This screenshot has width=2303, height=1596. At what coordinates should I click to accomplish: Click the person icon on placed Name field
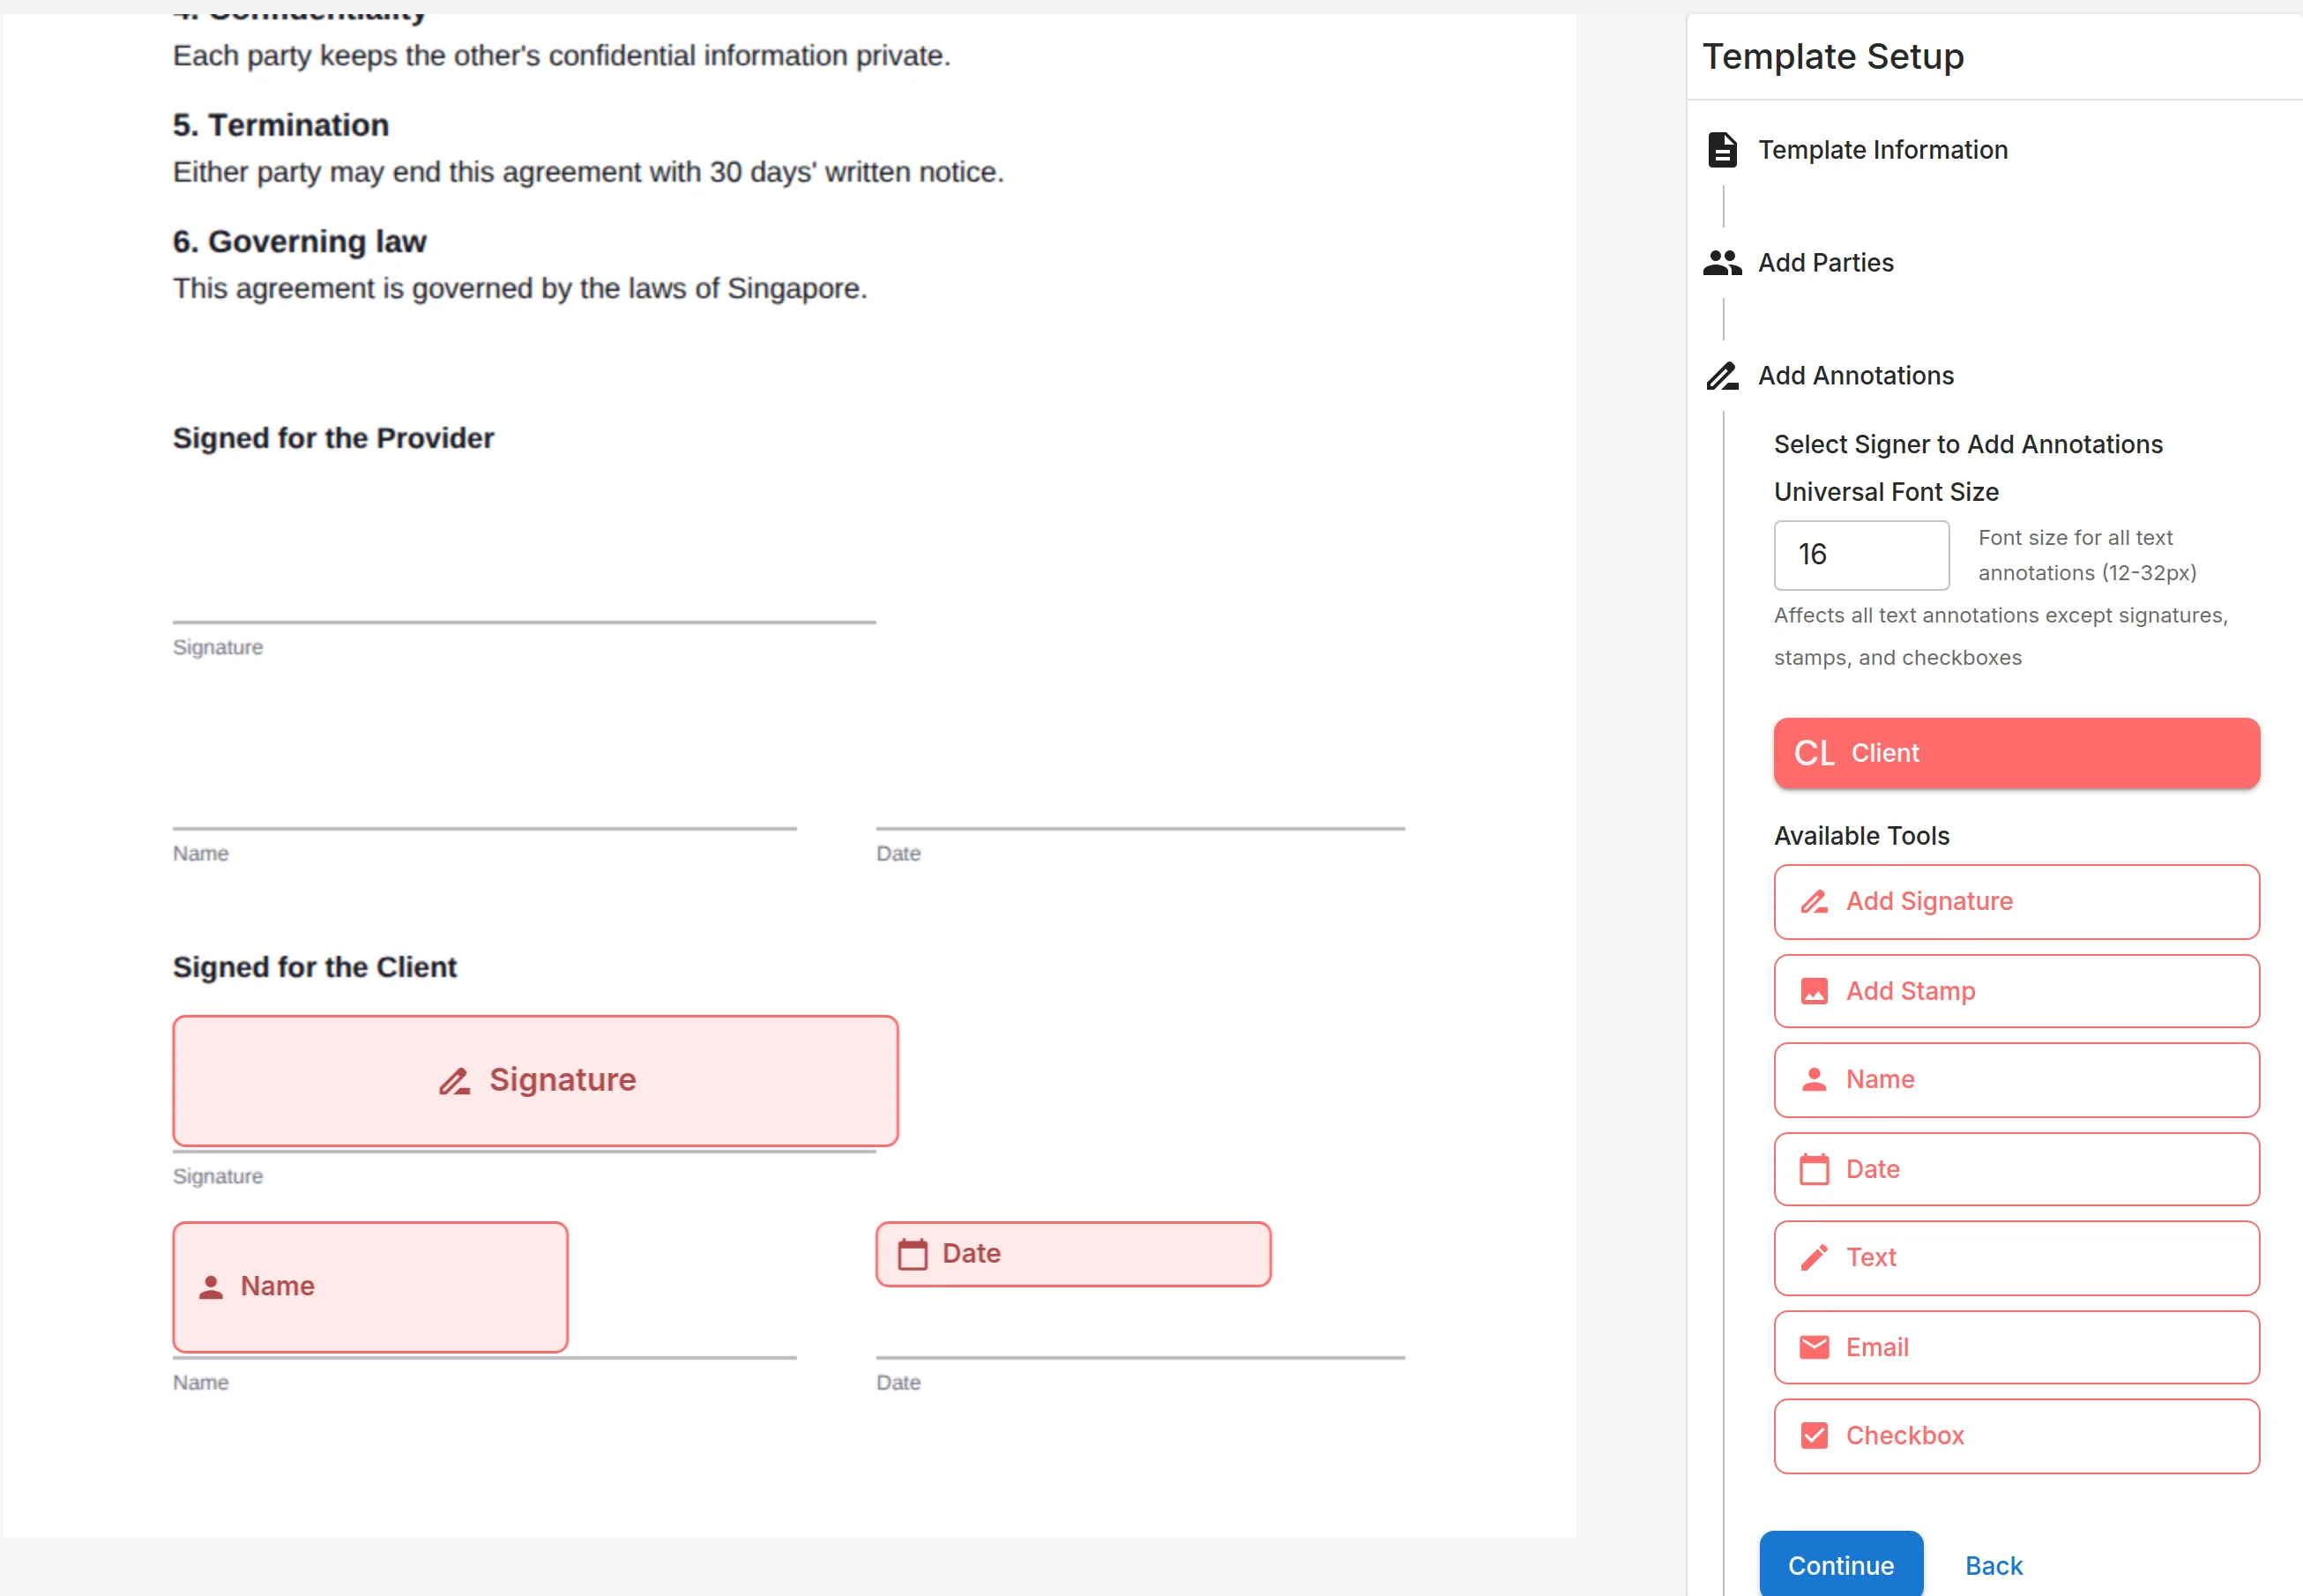210,1287
